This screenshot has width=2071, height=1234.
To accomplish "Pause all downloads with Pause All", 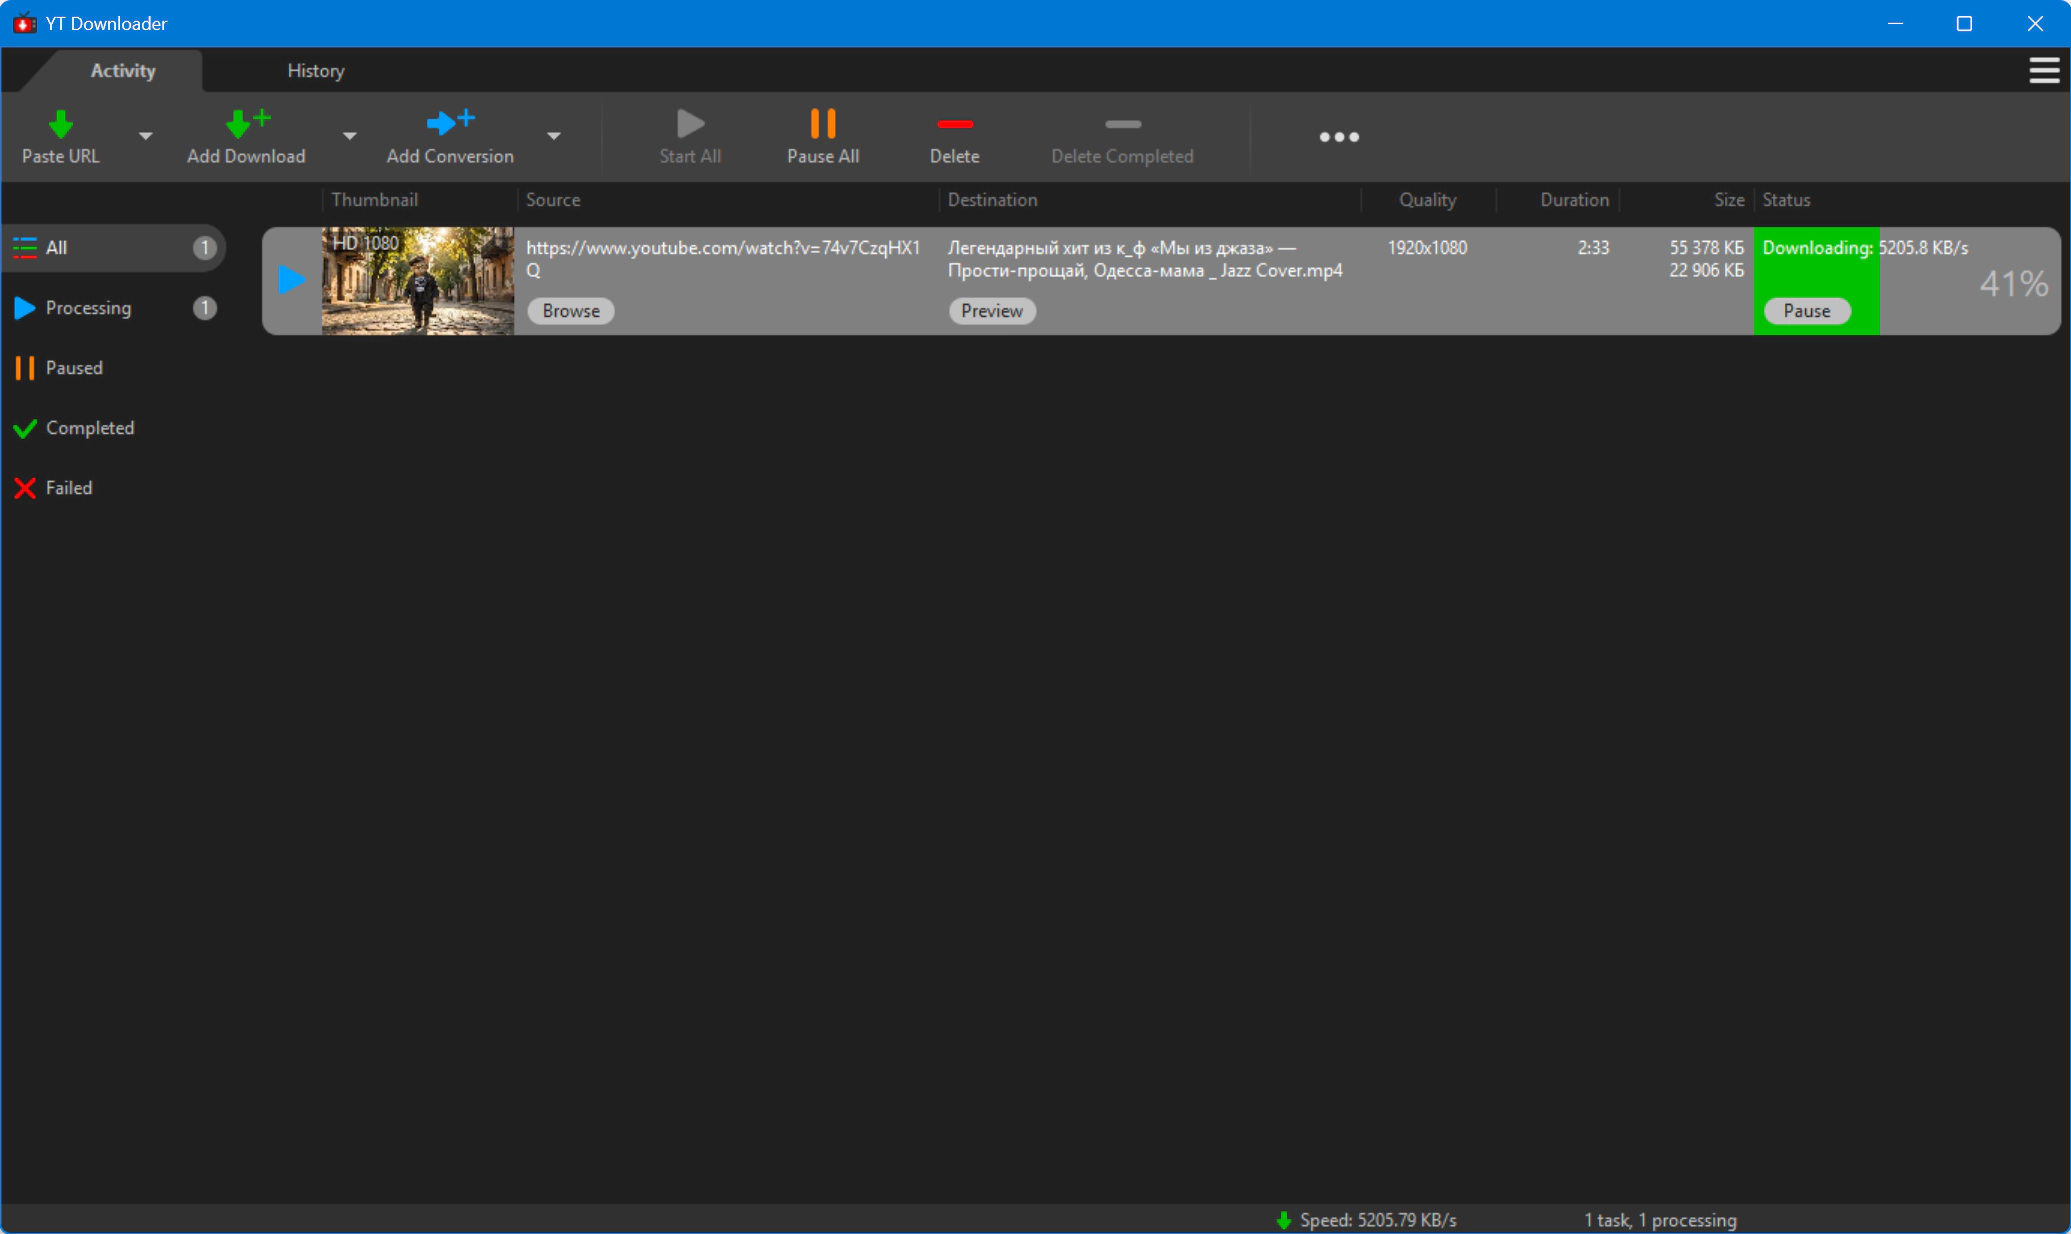I will 823,136.
